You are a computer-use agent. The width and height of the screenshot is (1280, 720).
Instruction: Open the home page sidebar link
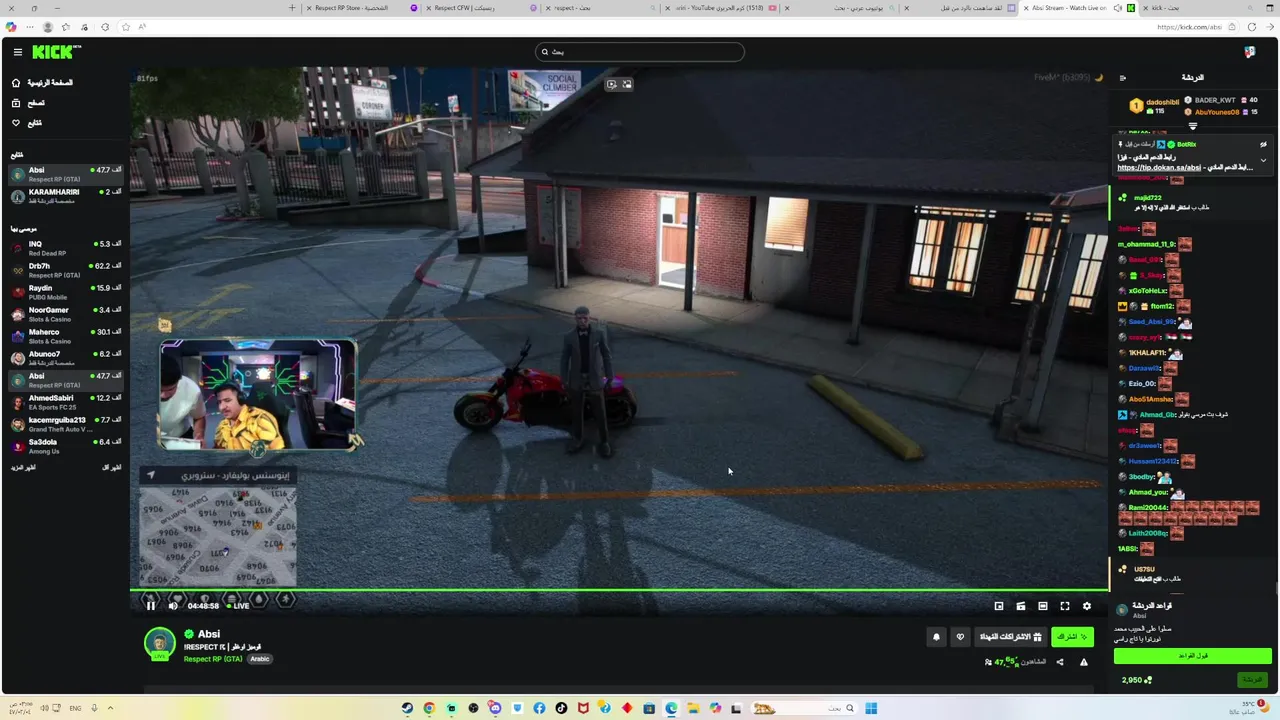[x=42, y=83]
